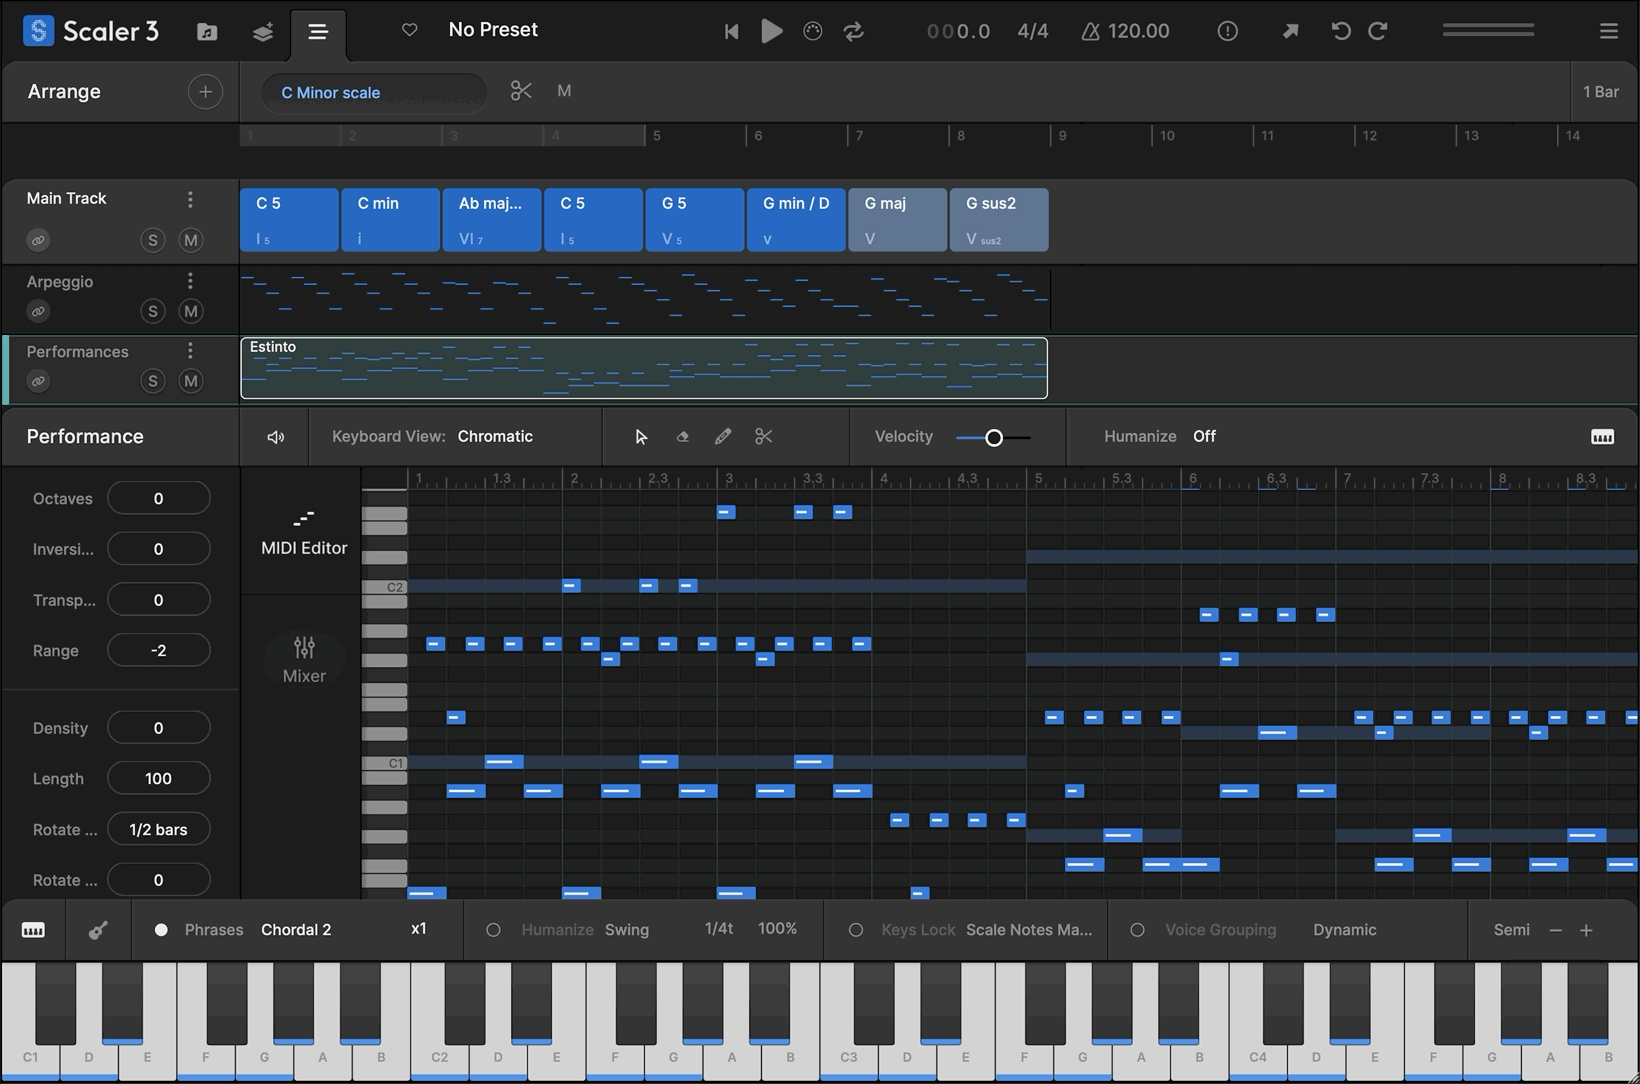This screenshot has height=1084, width=1640.
Task: Change the Humanize Off setting
Action: (x=1204, y=436)
